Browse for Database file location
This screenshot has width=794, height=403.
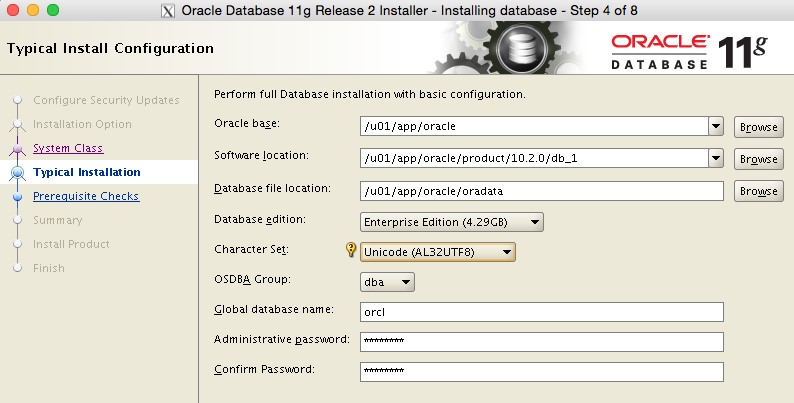[x=759, y=191]
